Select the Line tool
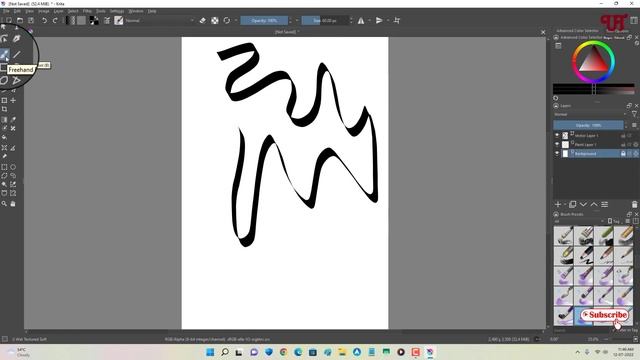Screen dimensions: 640x360 [x=17, y=54]
